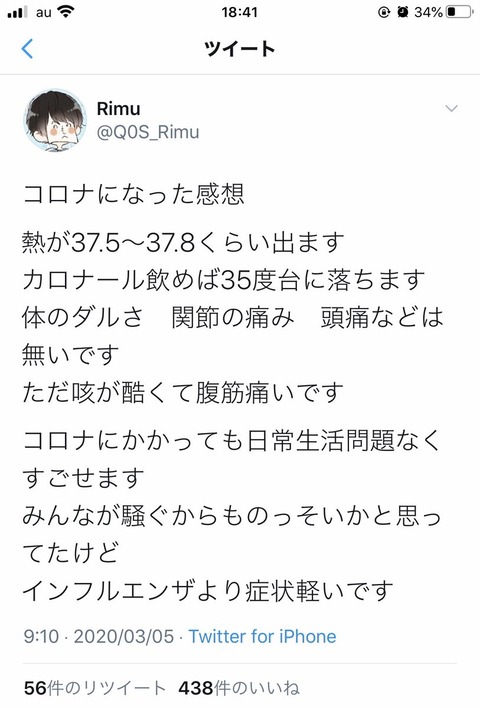480x708 pixels.
Task: Expand the tweet options chevron
Action: tap(451, 108)
